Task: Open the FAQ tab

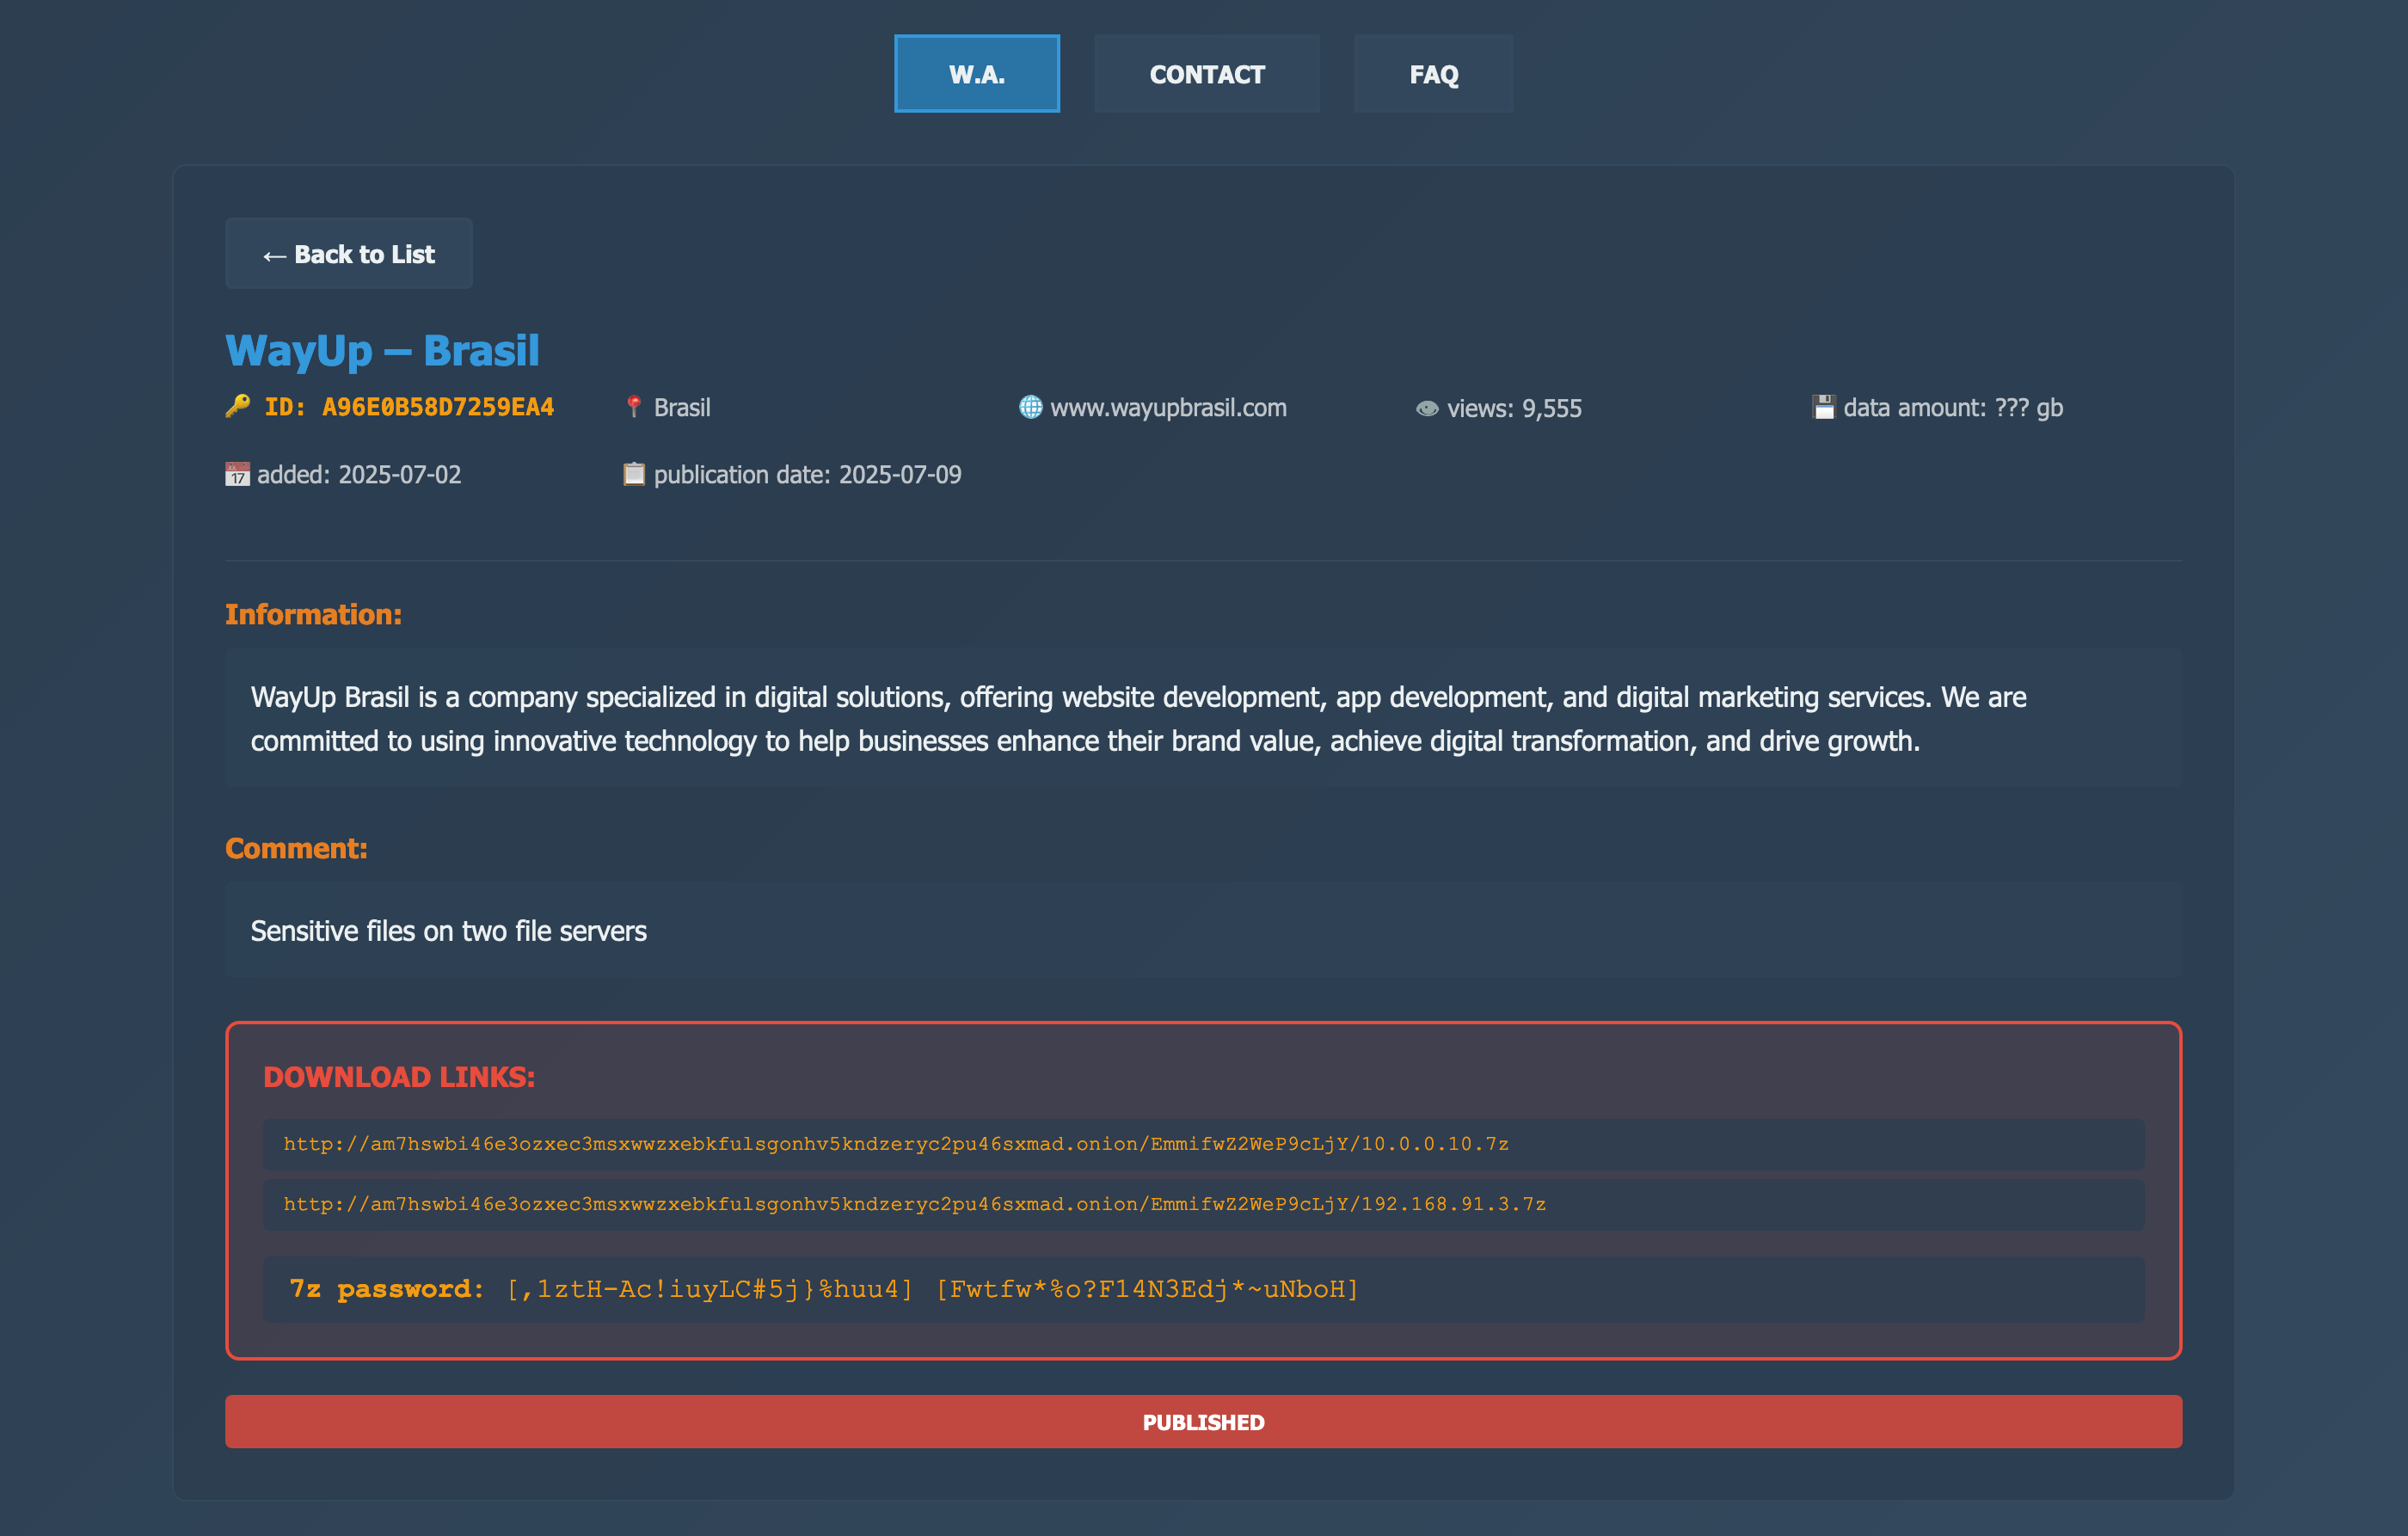Action: coord(1433,74)
